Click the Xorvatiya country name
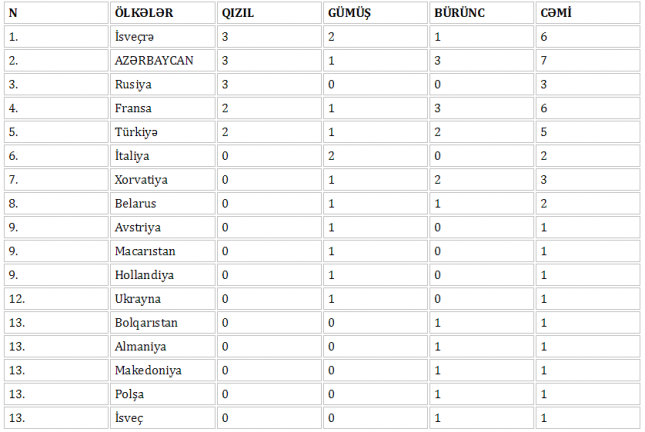This screenshot has height=432, width=645. coord(142,180)
